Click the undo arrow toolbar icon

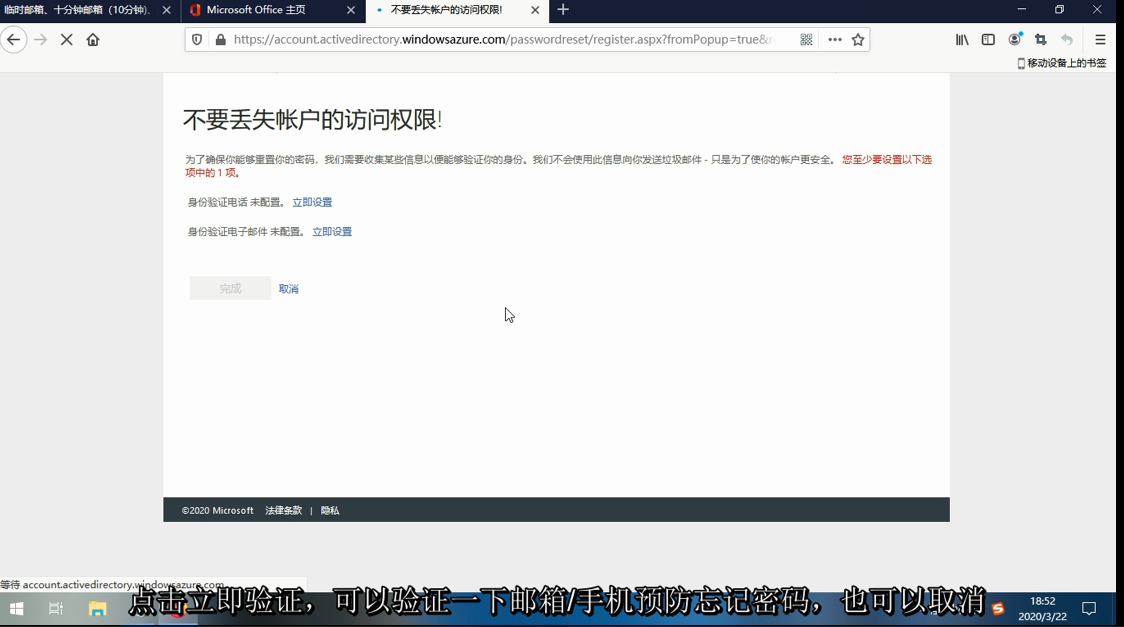pos(1067,39)
